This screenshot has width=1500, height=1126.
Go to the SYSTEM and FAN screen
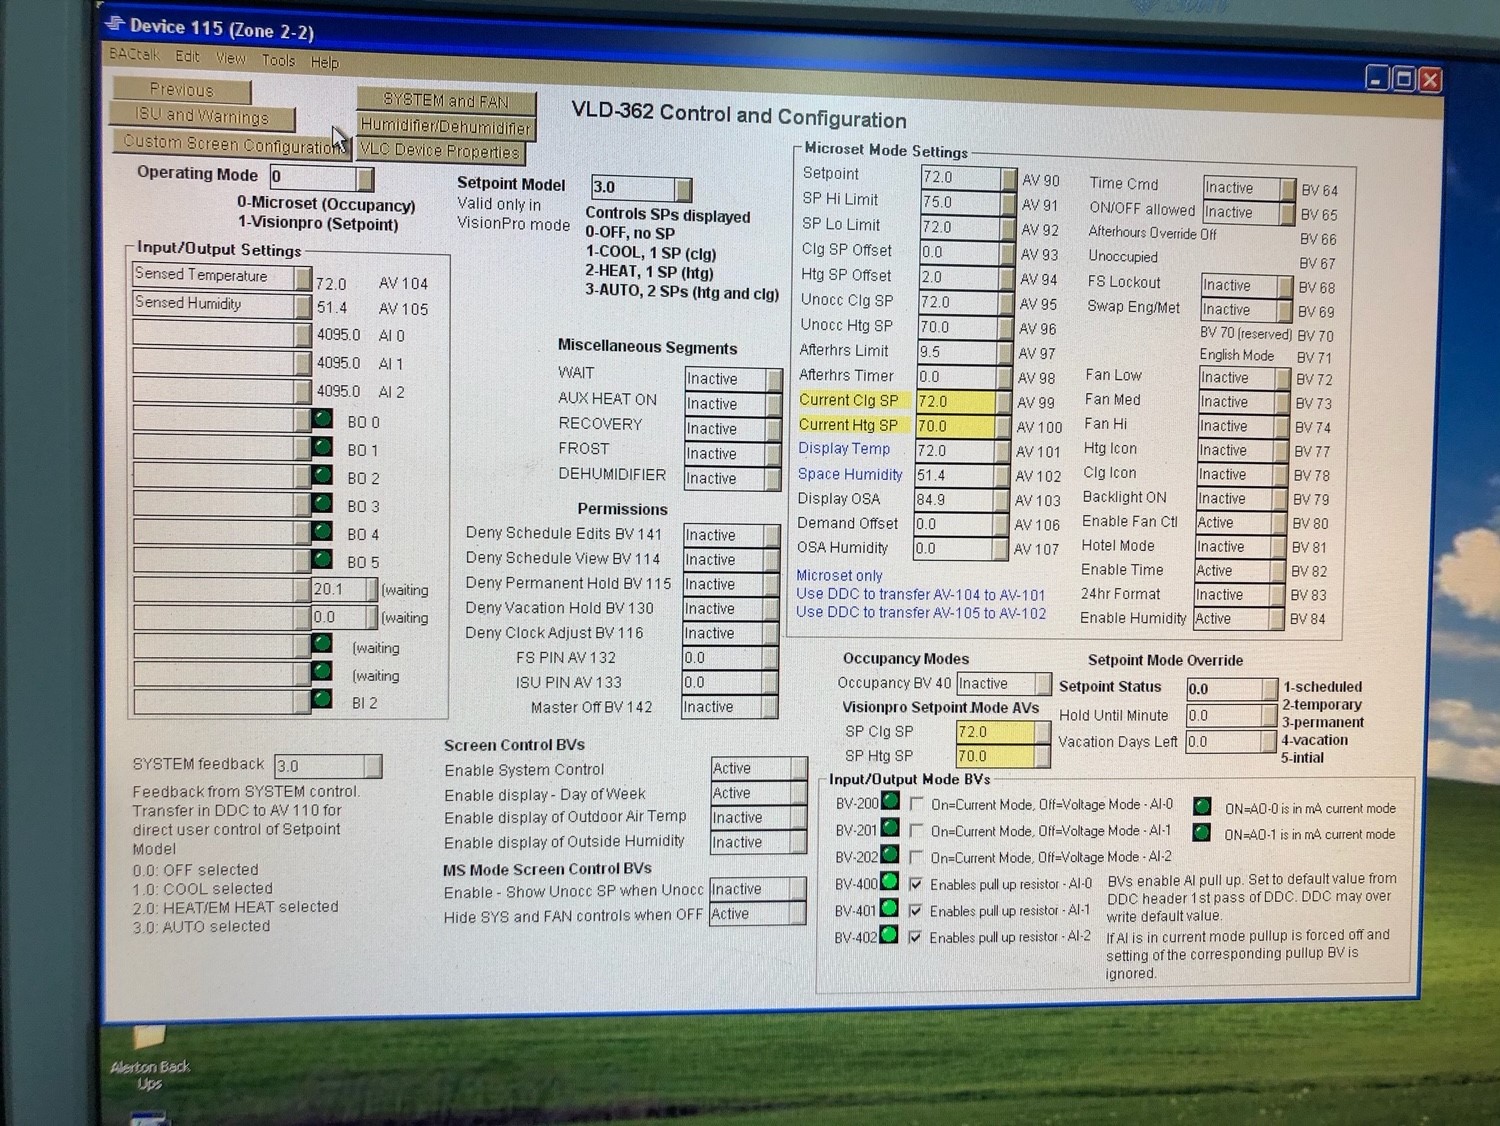click(x=446, y=101)
